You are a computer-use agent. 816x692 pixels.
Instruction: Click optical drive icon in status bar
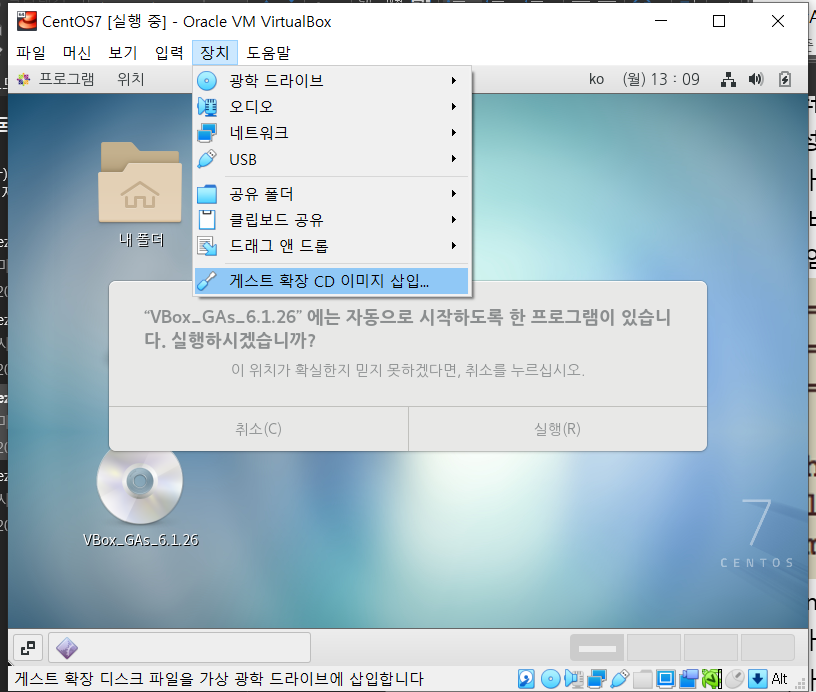(x=551, y=678)
